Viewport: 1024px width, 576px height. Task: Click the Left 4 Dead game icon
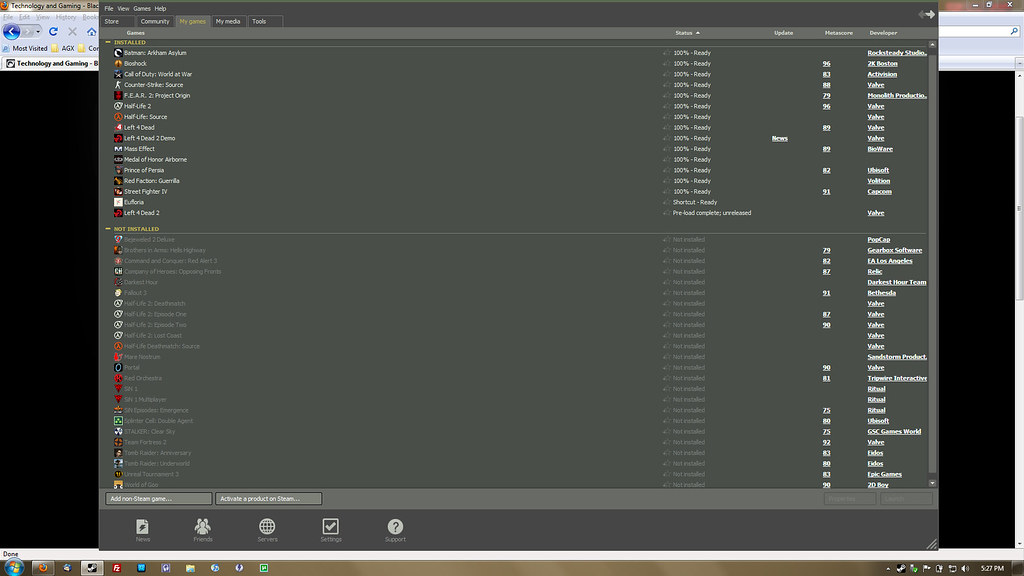pyautogui.click(x=118, y=127)
